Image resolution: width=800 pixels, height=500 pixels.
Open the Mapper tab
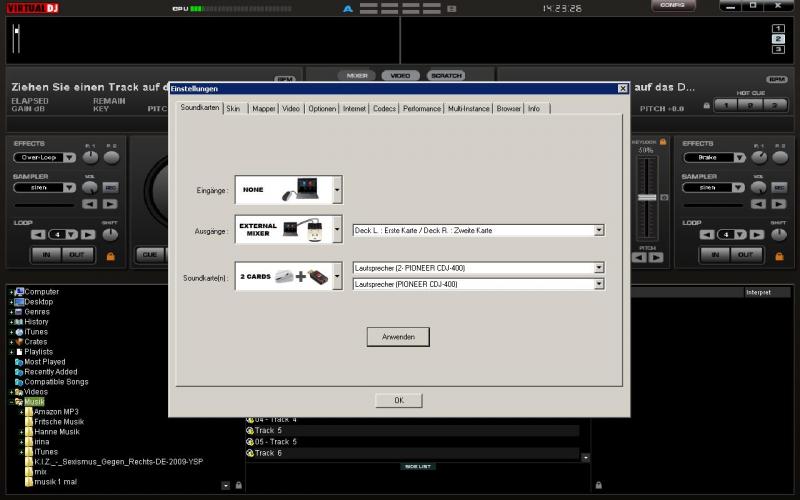coord(263,109)
